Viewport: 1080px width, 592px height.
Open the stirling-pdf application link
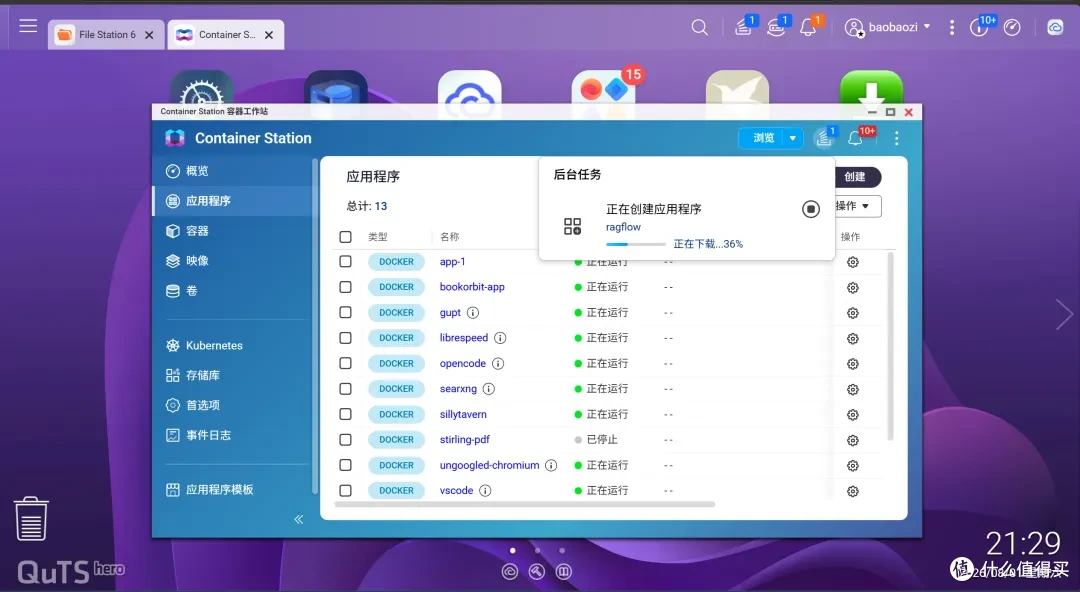(x=465, y=440)
